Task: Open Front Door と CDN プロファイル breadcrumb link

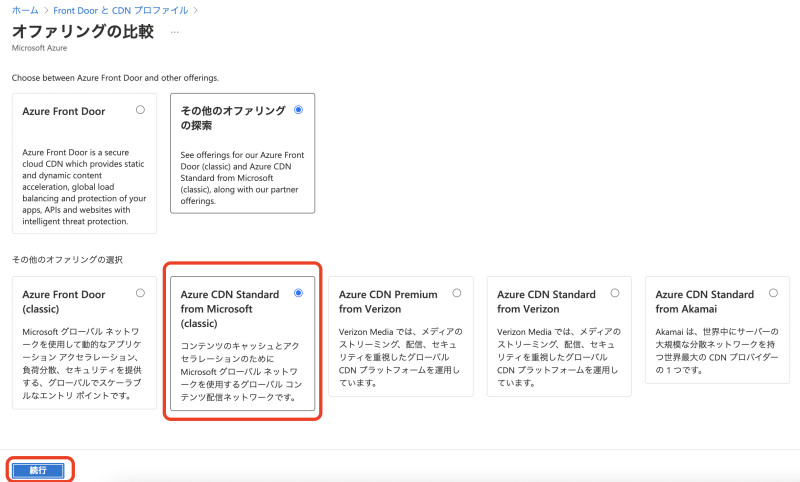Action: pyautogui.click(x=123, y=10)
